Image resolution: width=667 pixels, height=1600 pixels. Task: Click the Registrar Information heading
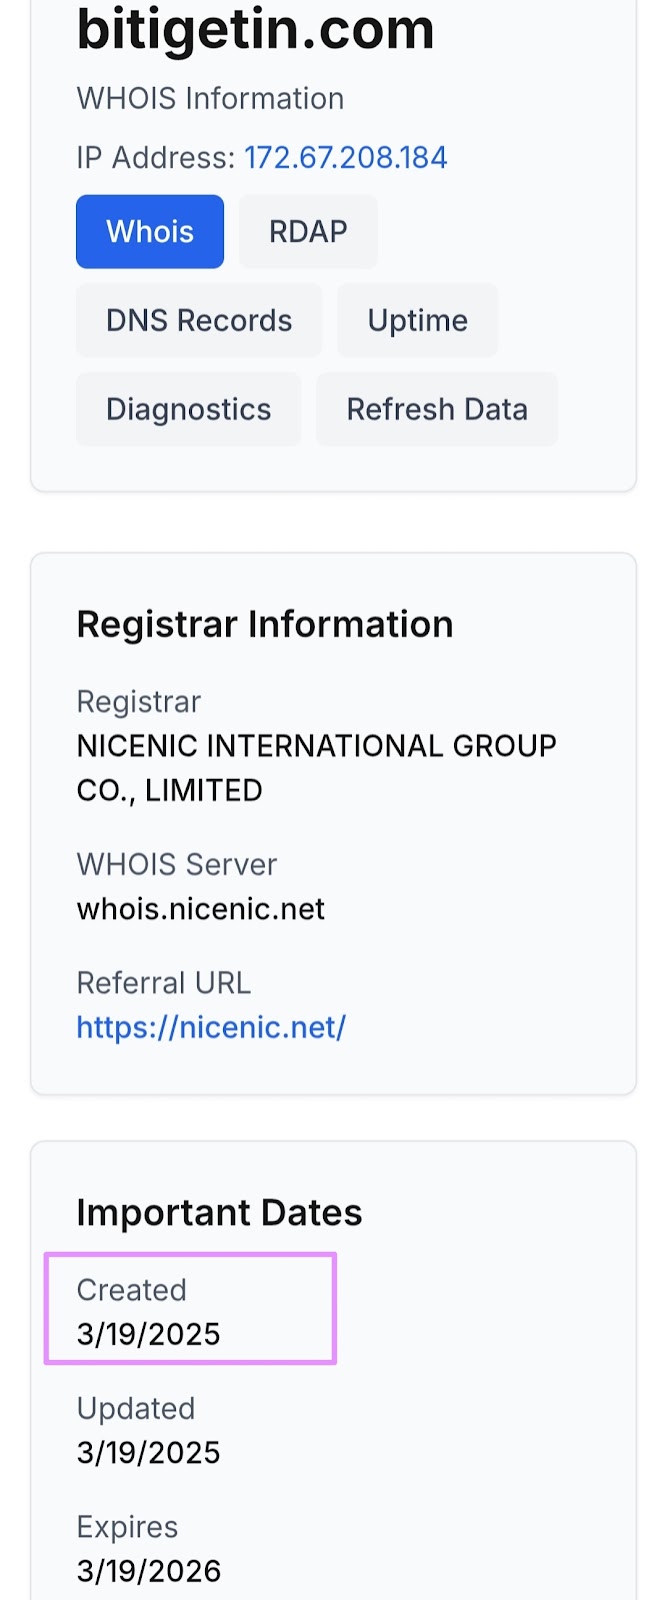[x=265, y=624]
